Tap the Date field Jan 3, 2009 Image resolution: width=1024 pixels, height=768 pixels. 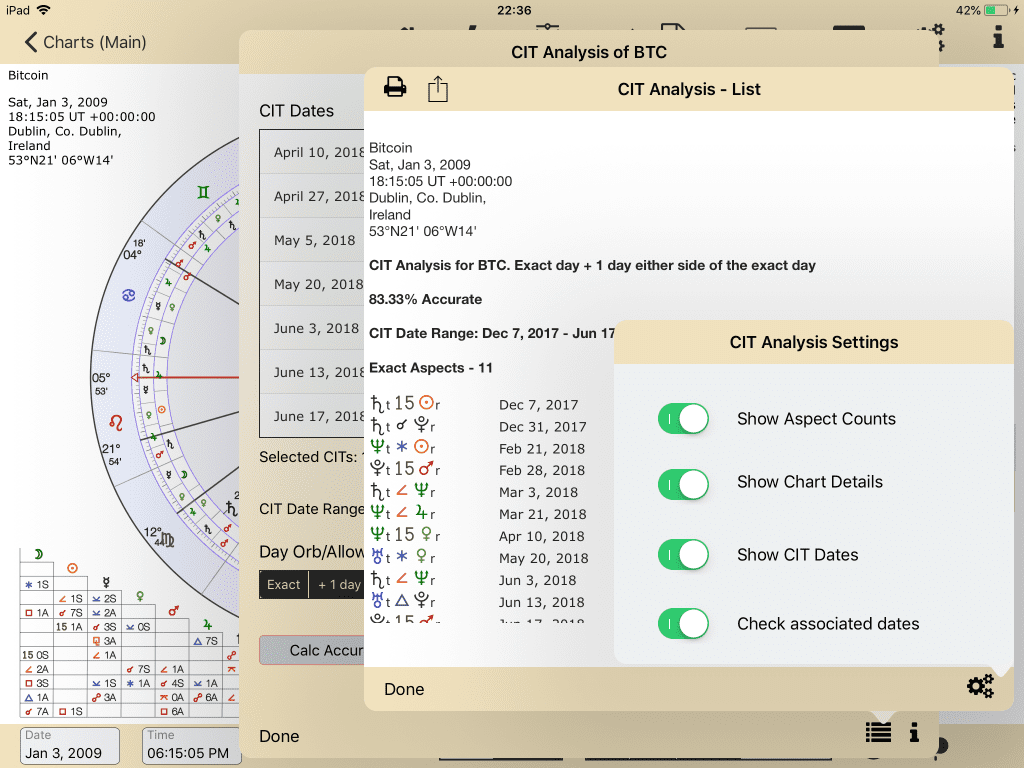70,746
